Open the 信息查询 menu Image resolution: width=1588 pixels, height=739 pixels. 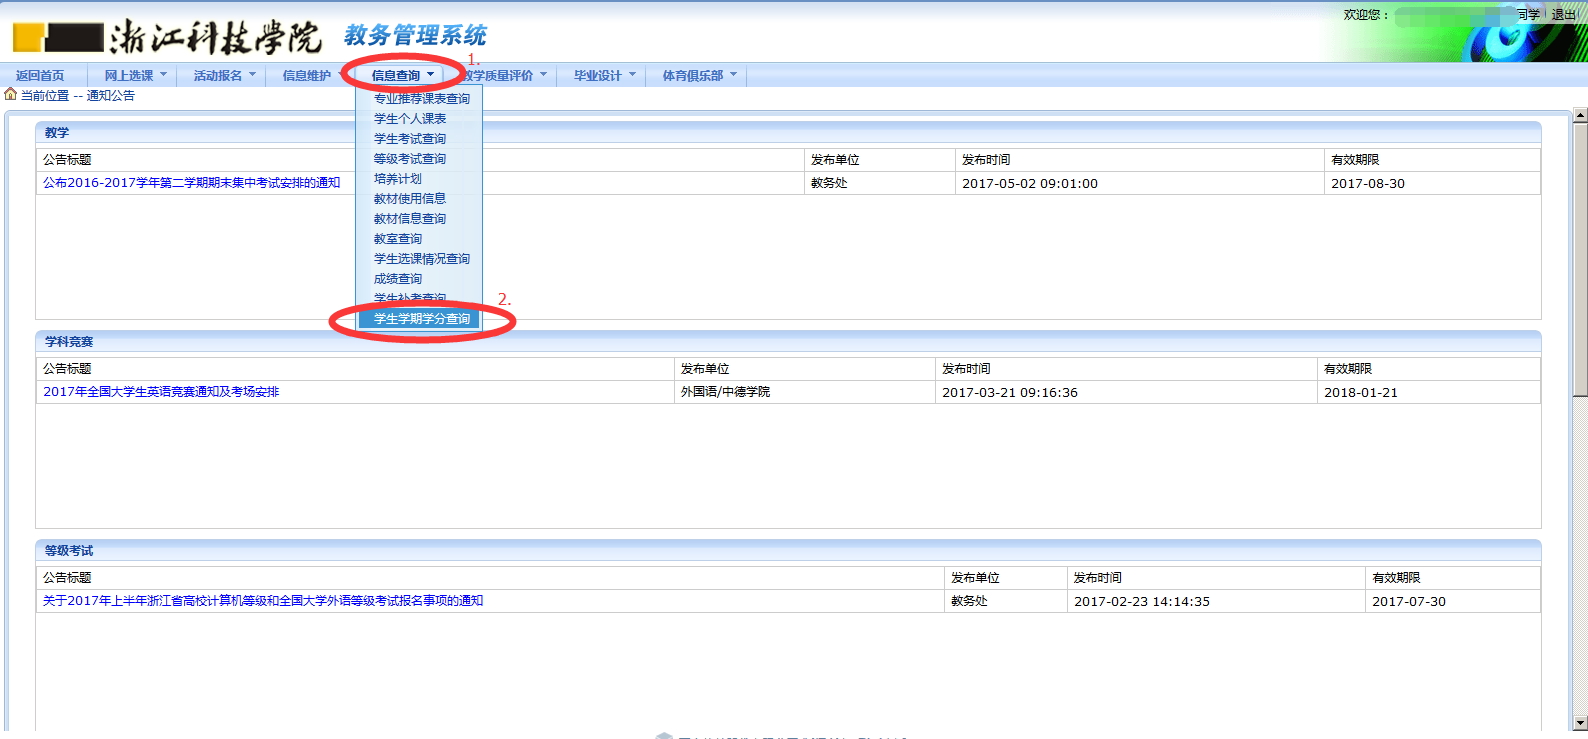click(402, 76)
